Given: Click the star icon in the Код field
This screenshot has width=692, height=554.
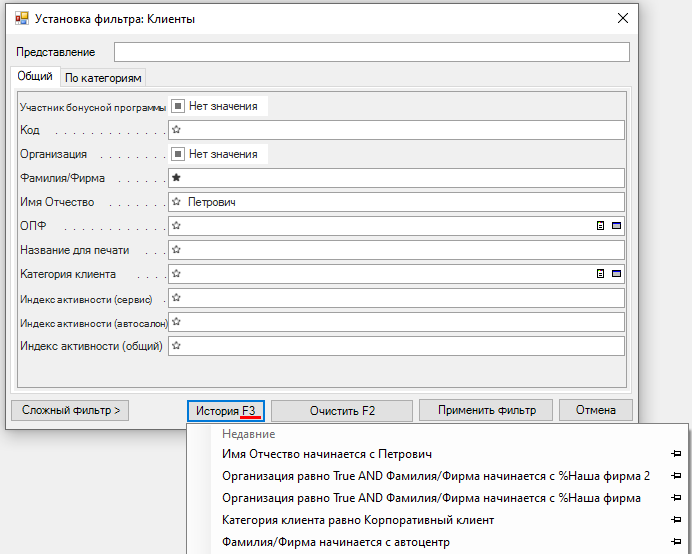Looking at the screenshot, I should point(177,130).
